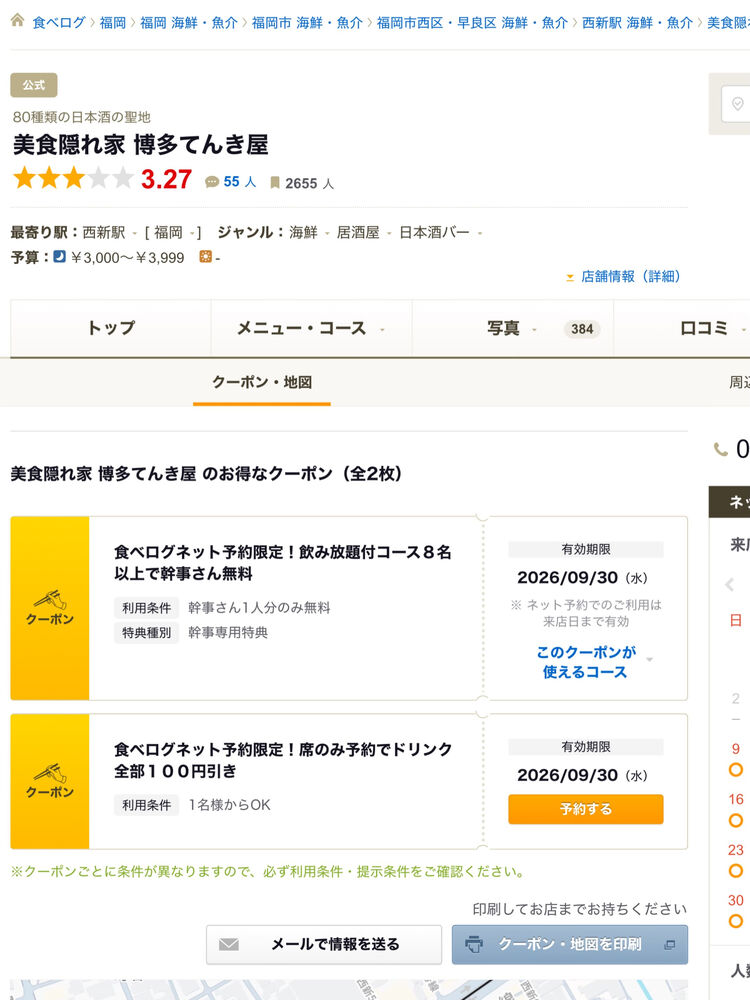Open 西新駅 海鮮・魚介 breadcrumb link
The height and width of the screenshot is (1000, 750).
pyautogui.click(x=637, y=23)
